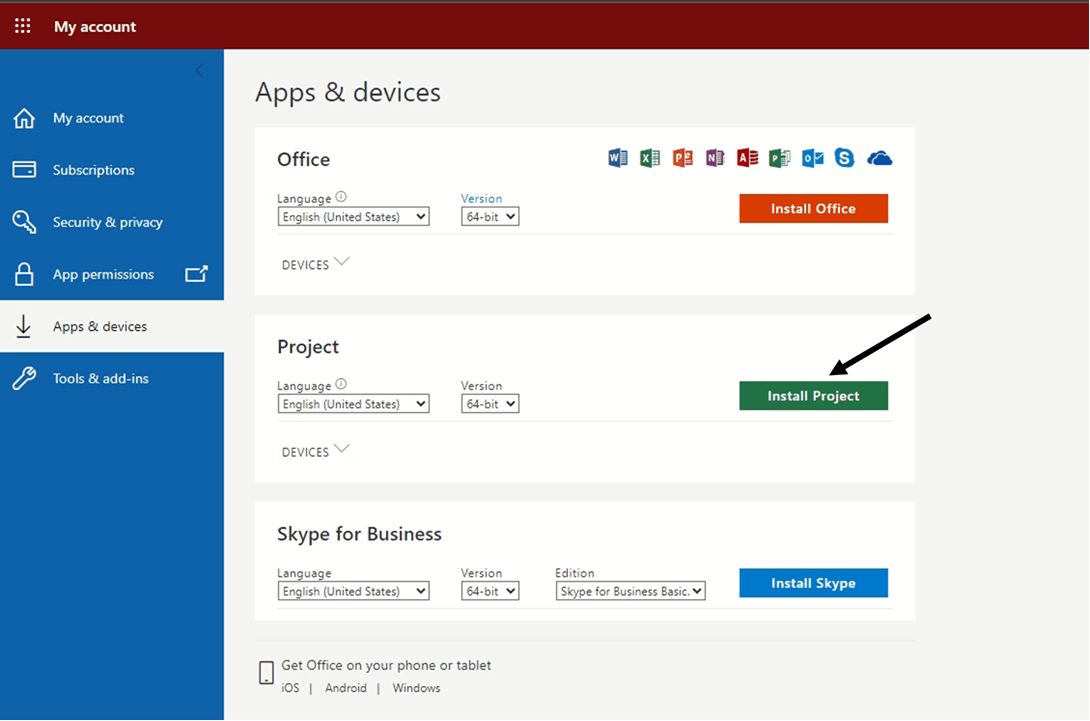Click the Apps & devices page heading

tap(348, 92)
